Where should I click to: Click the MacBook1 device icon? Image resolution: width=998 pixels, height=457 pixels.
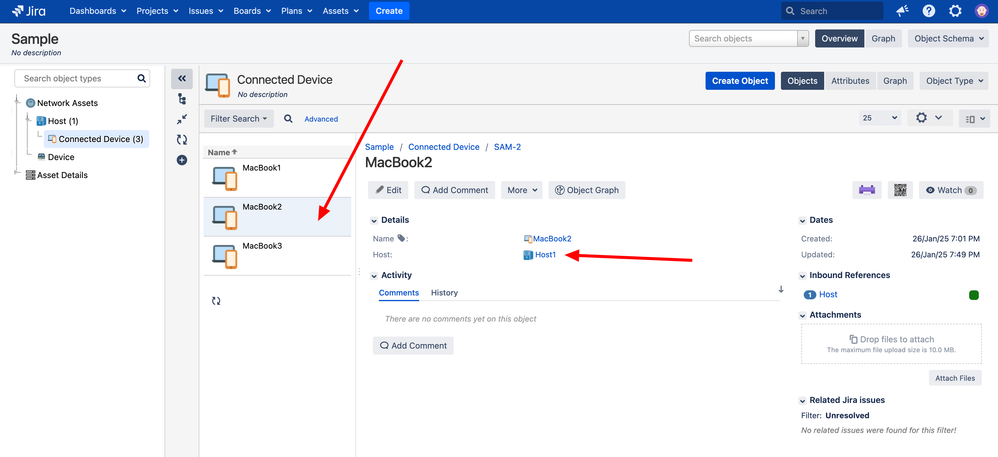(225, 178)
